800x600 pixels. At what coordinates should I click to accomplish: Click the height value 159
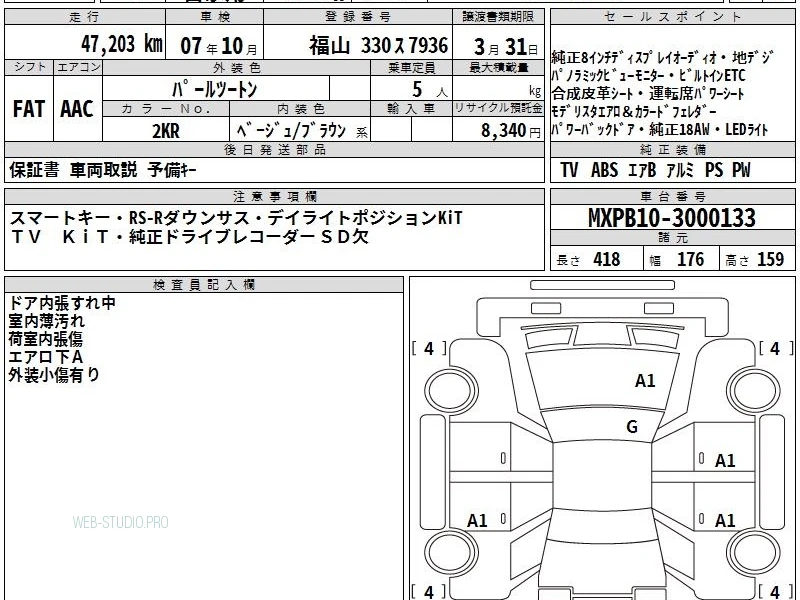click(x=770, y=259)
